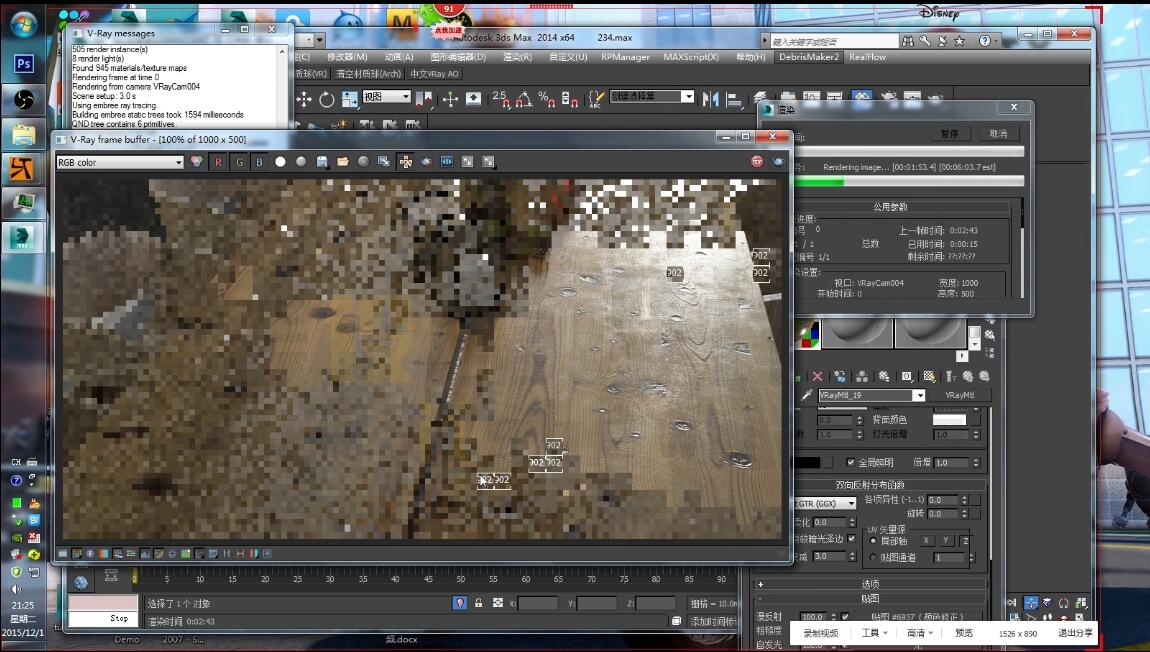Click 退出分享 to exit sharing
The width and height of the screenshot is (1150, 652).
tap(1075, 633)
